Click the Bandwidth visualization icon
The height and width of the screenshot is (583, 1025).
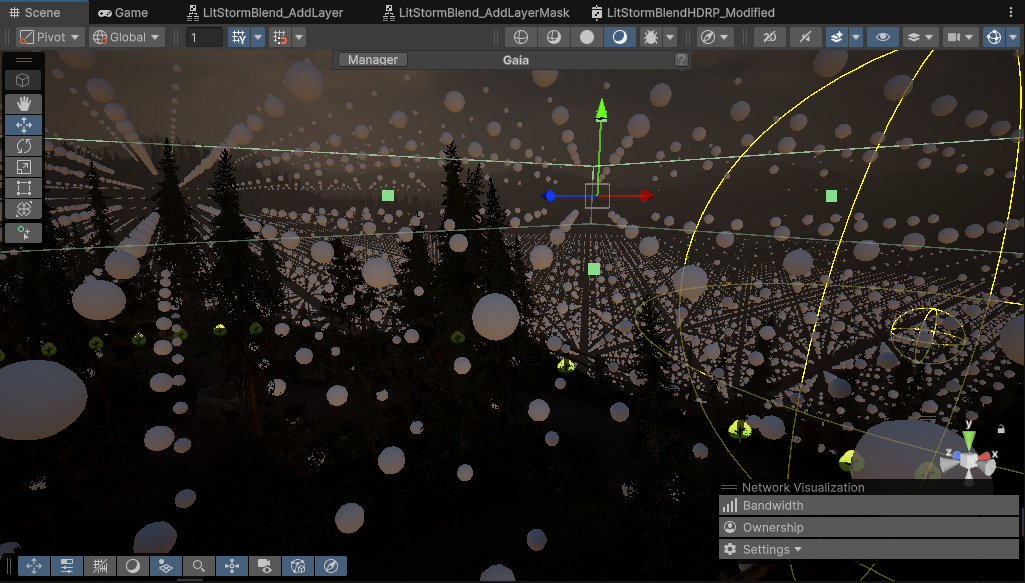tap(730, 506)
